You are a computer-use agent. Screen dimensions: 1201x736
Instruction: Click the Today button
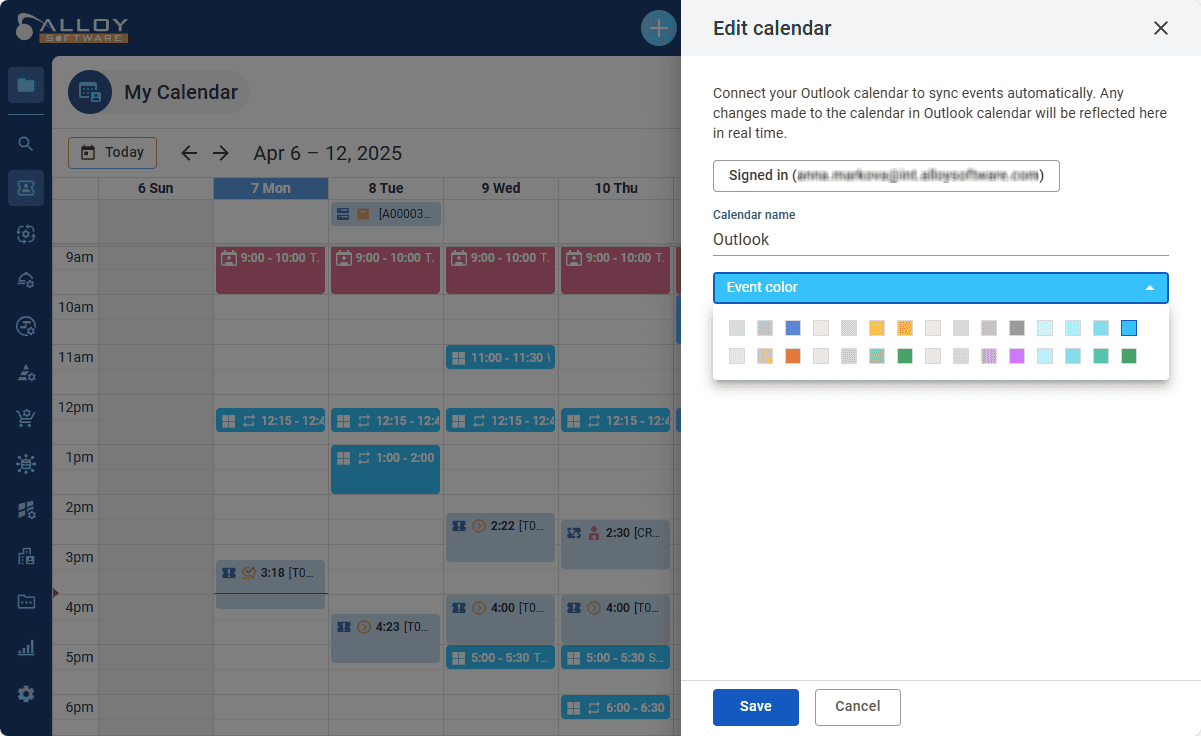[112, 152]
